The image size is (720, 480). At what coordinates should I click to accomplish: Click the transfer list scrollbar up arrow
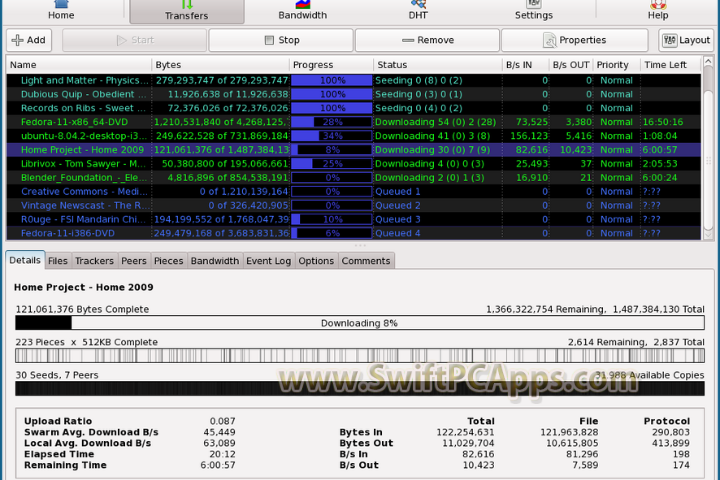(x=708, y=61)
